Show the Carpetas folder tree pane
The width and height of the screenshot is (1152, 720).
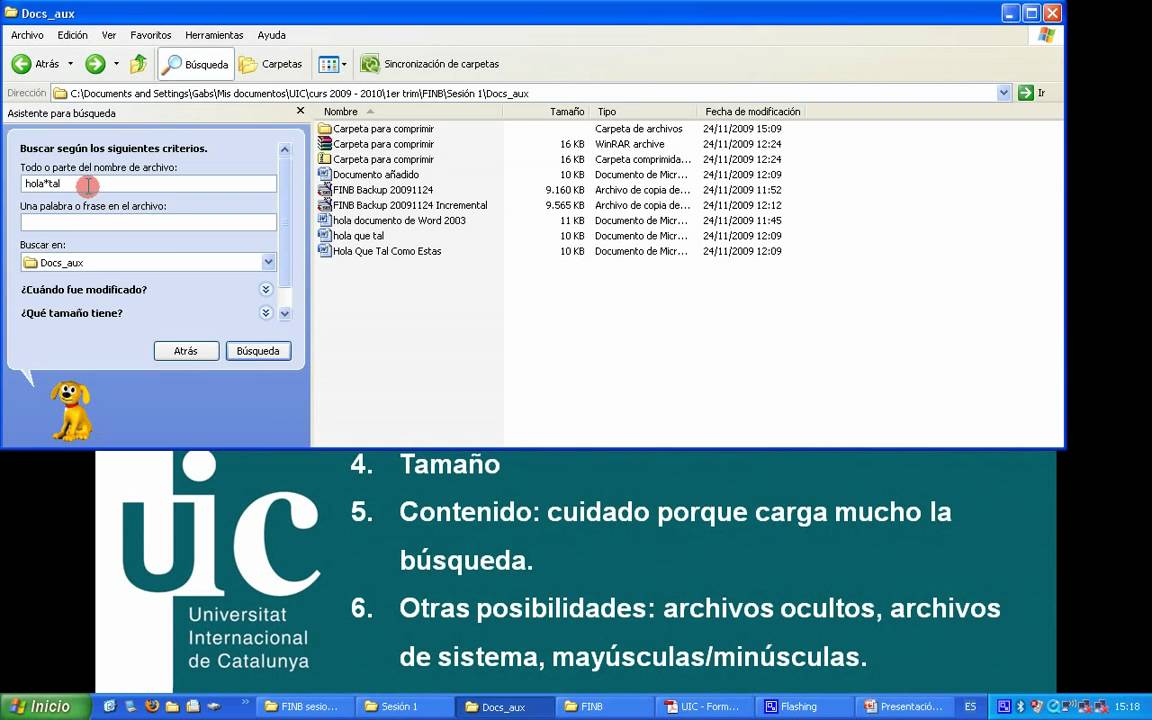[270, 65]
